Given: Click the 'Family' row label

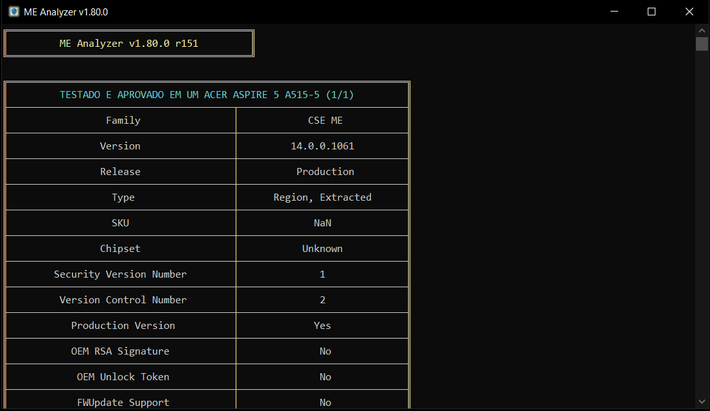Looking at the screenshot, I should 123,120.
